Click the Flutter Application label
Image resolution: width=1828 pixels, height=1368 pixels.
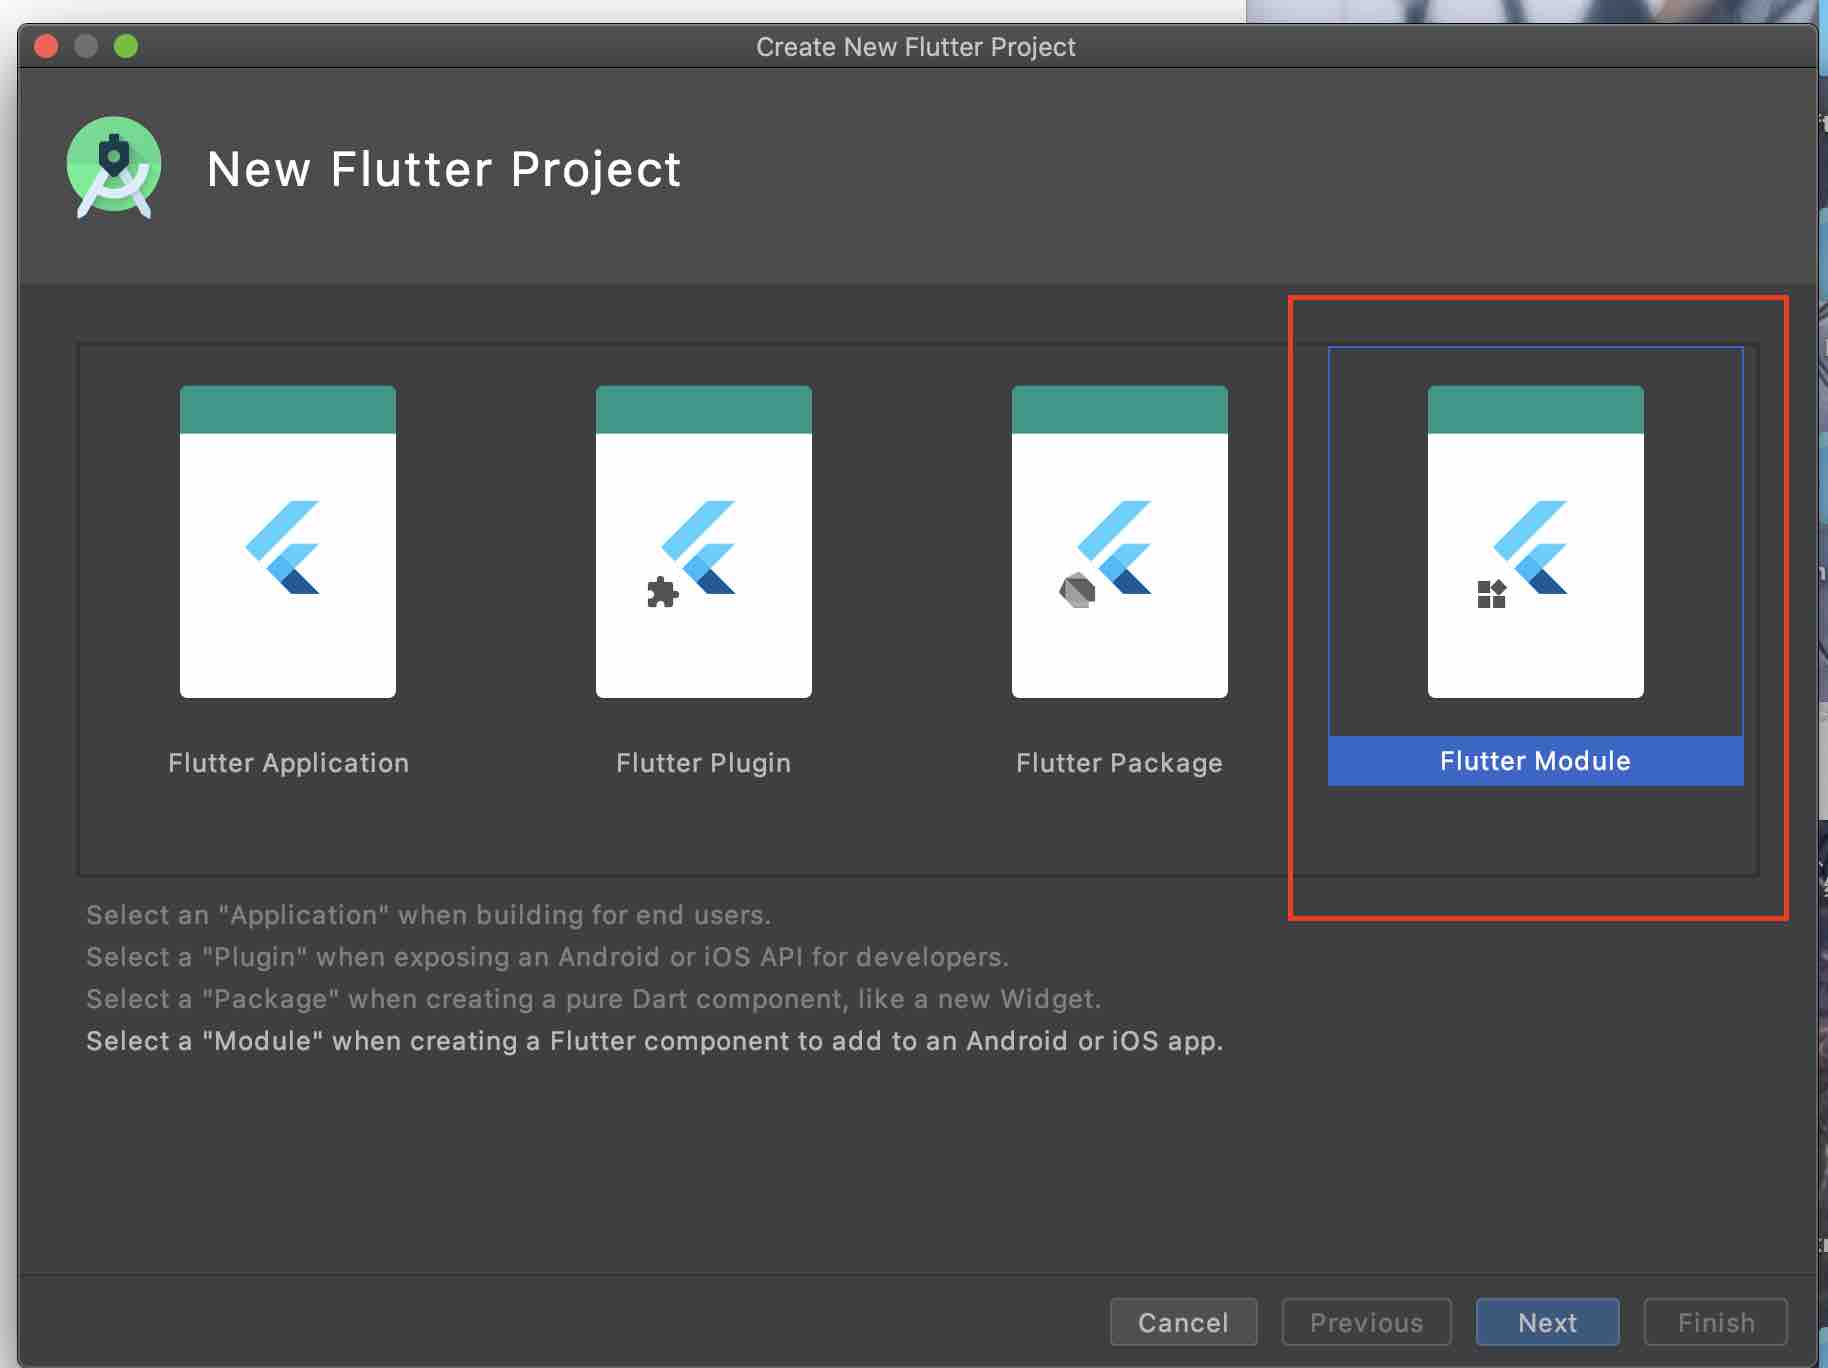(288, 763)
